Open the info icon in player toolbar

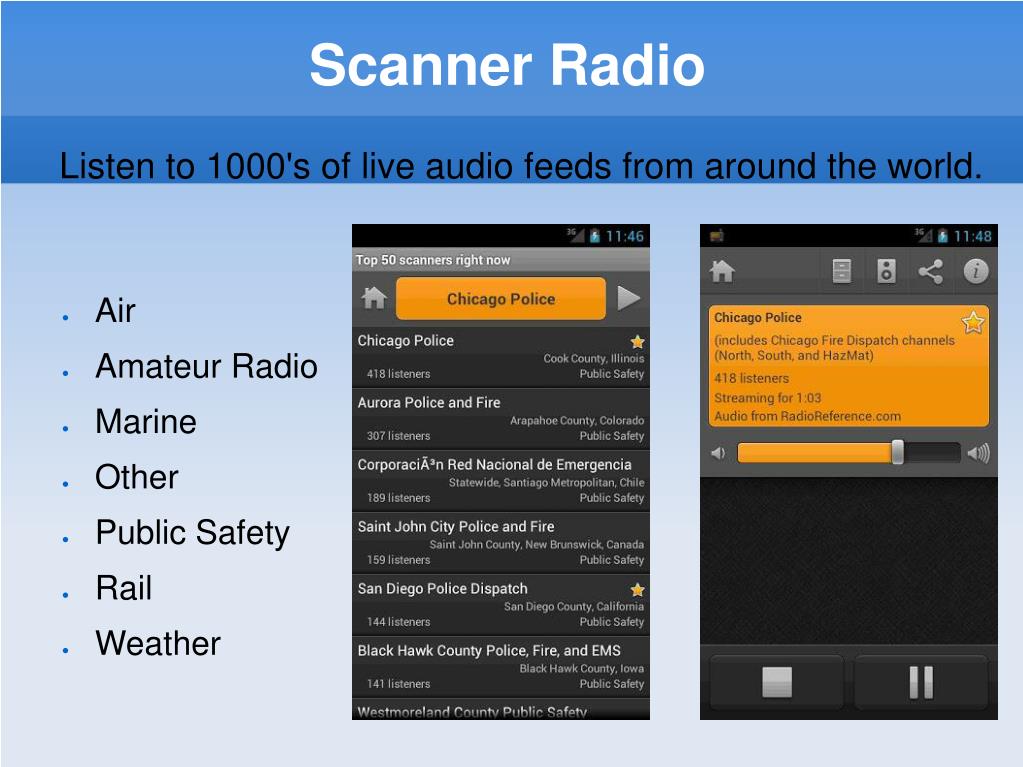point(976,271)
